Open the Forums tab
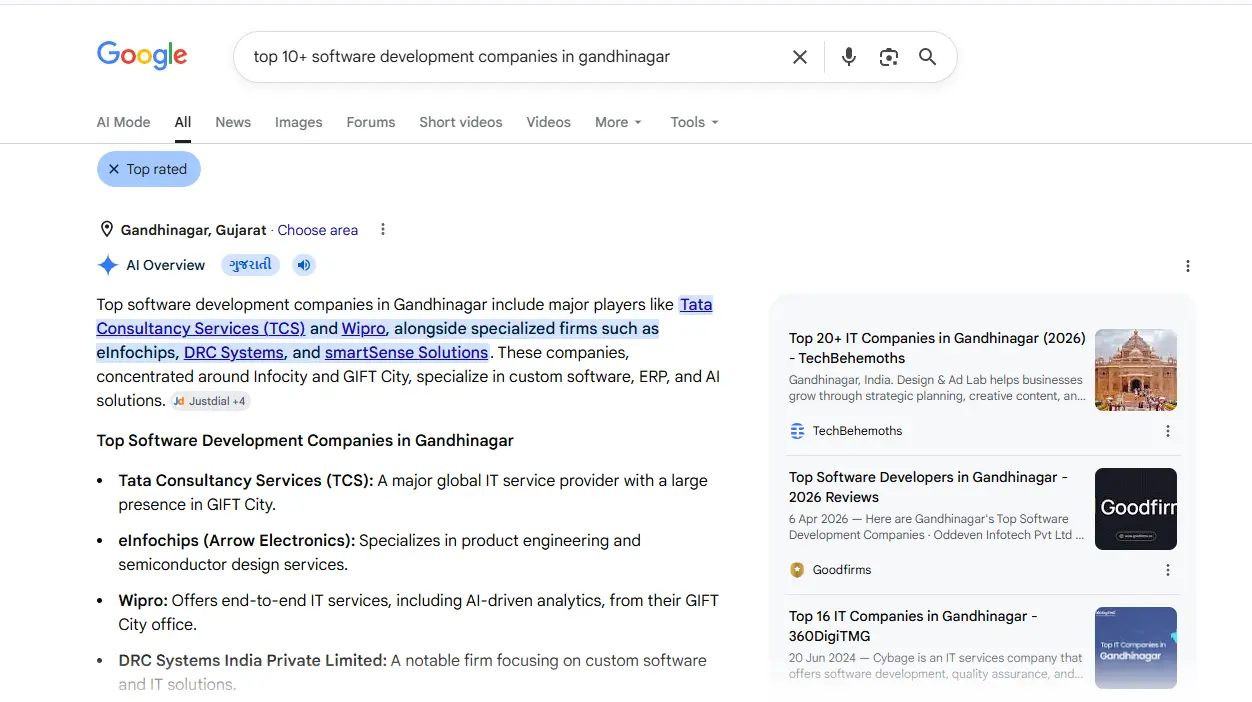The image size is (1252, 702). pos(371,122)
